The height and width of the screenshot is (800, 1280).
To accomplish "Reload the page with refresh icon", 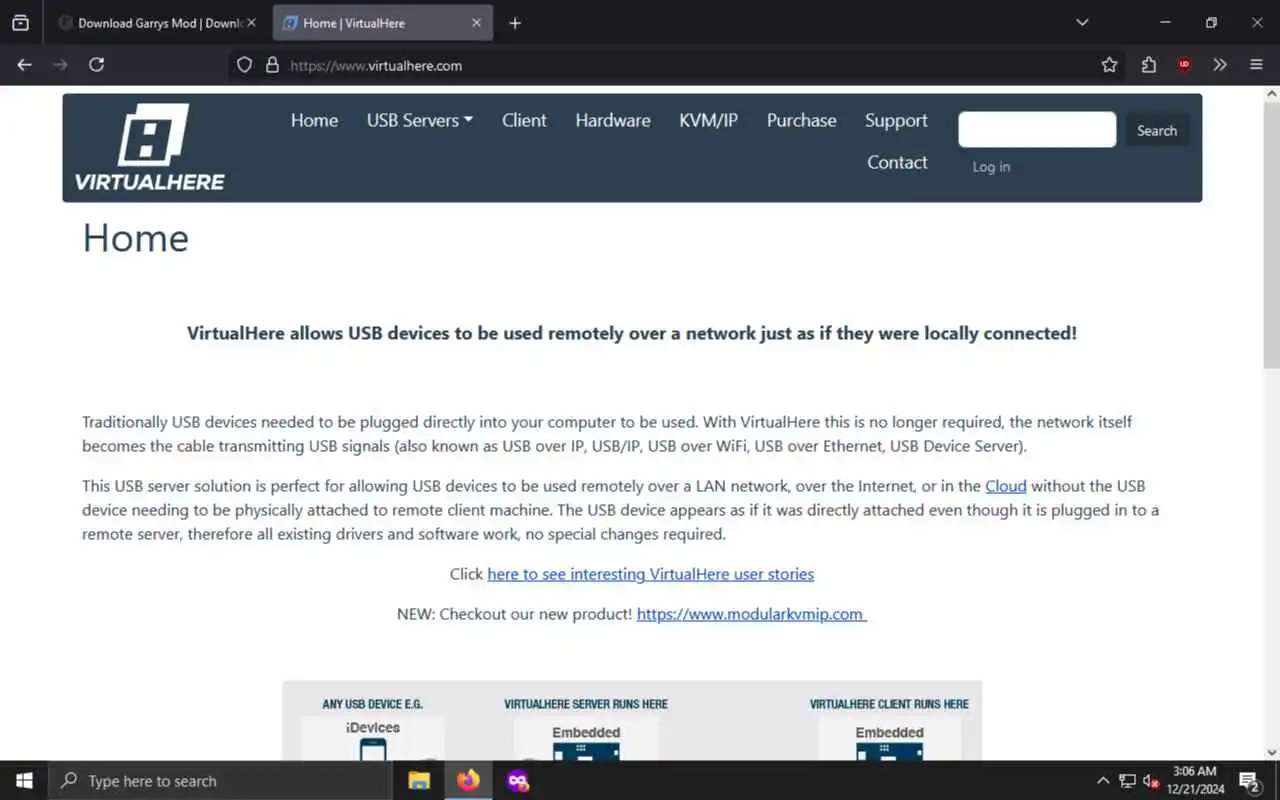I will coord(96,65).
